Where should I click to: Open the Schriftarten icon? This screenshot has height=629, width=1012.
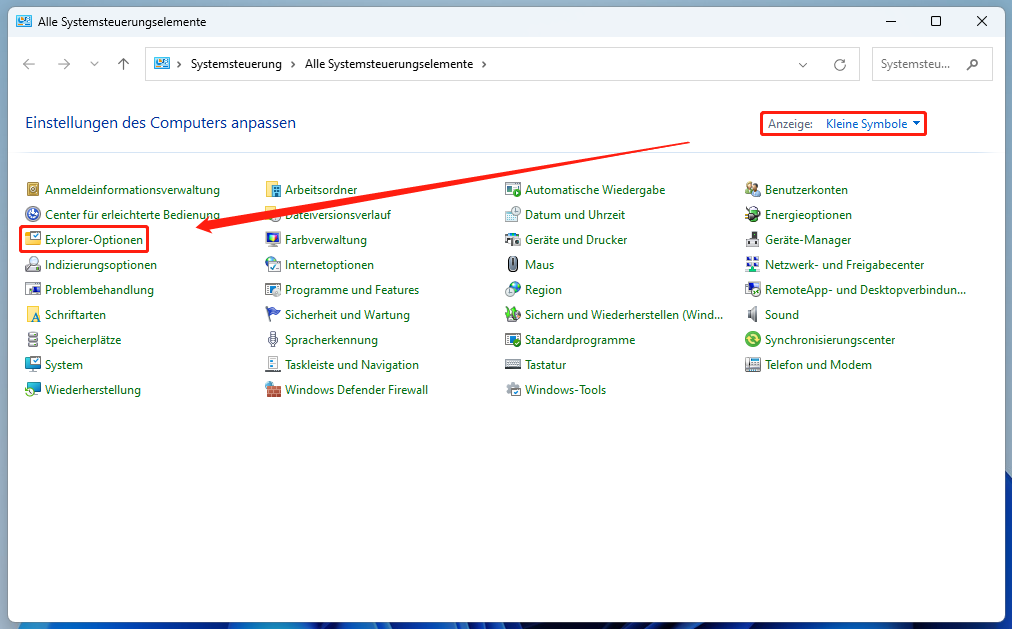[33, 315]
